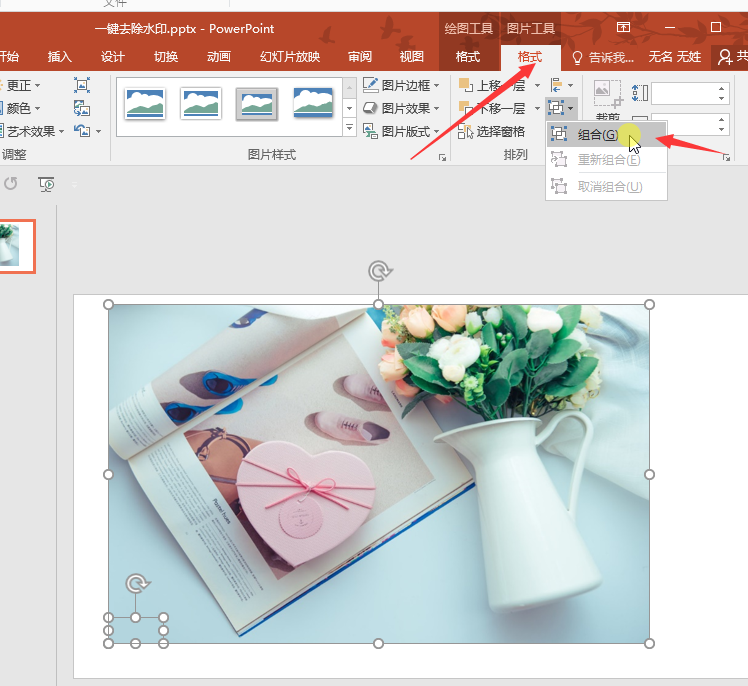748x686 pixels.
Task: Apply the second picture style thumbnail
Action: pos(201,103)
